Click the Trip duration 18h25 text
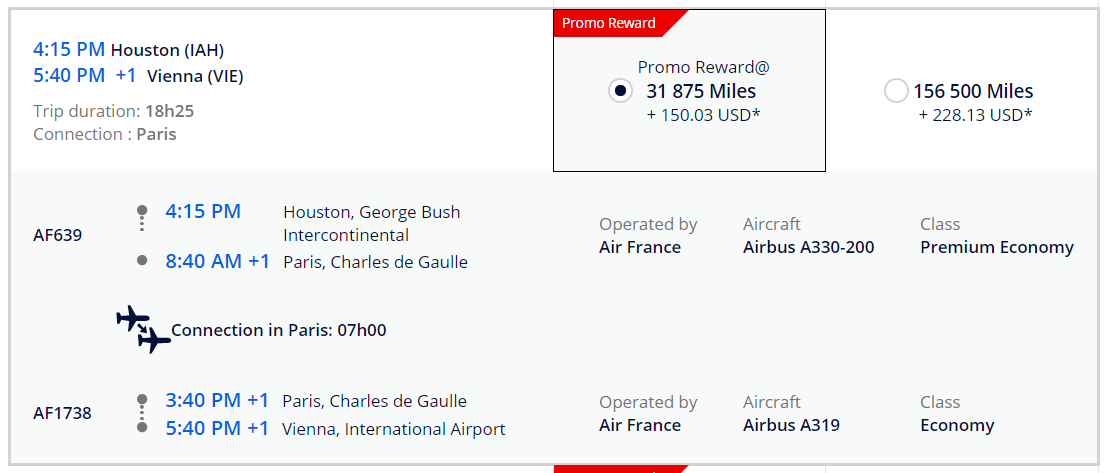The image size is (1106, 473). [x=114, y=111]
